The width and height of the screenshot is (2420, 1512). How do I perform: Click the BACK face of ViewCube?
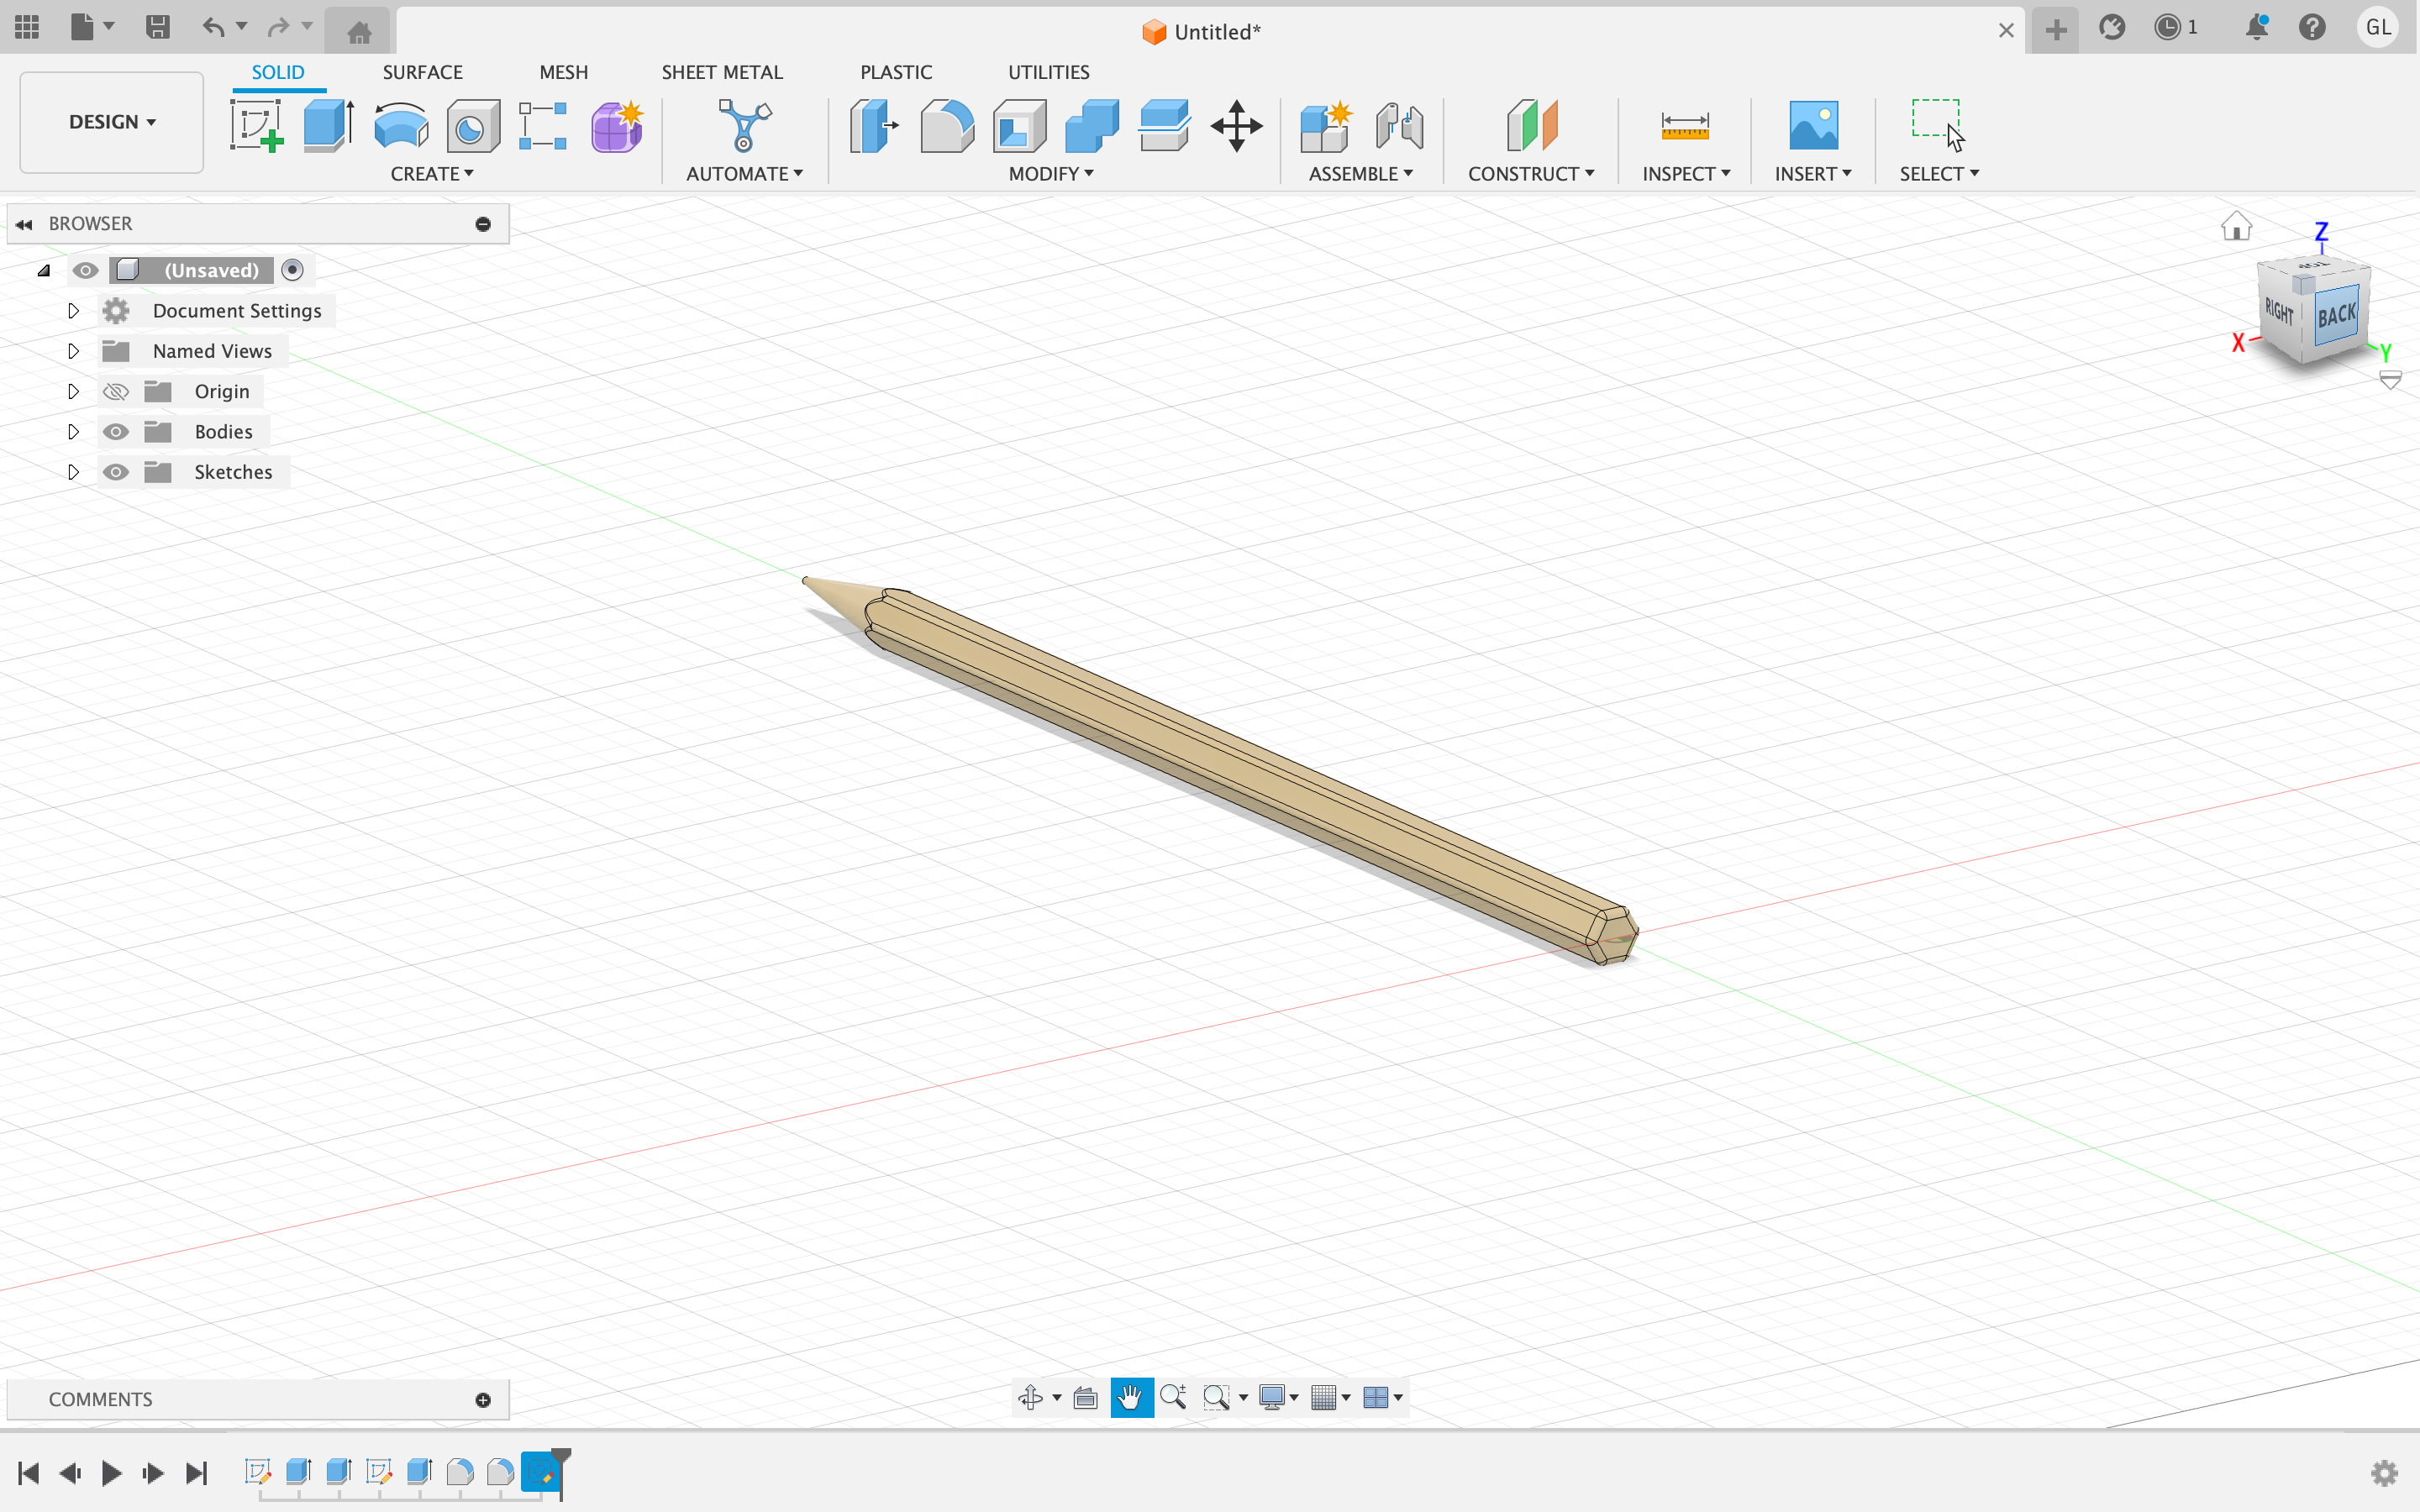click(2336, 316)
